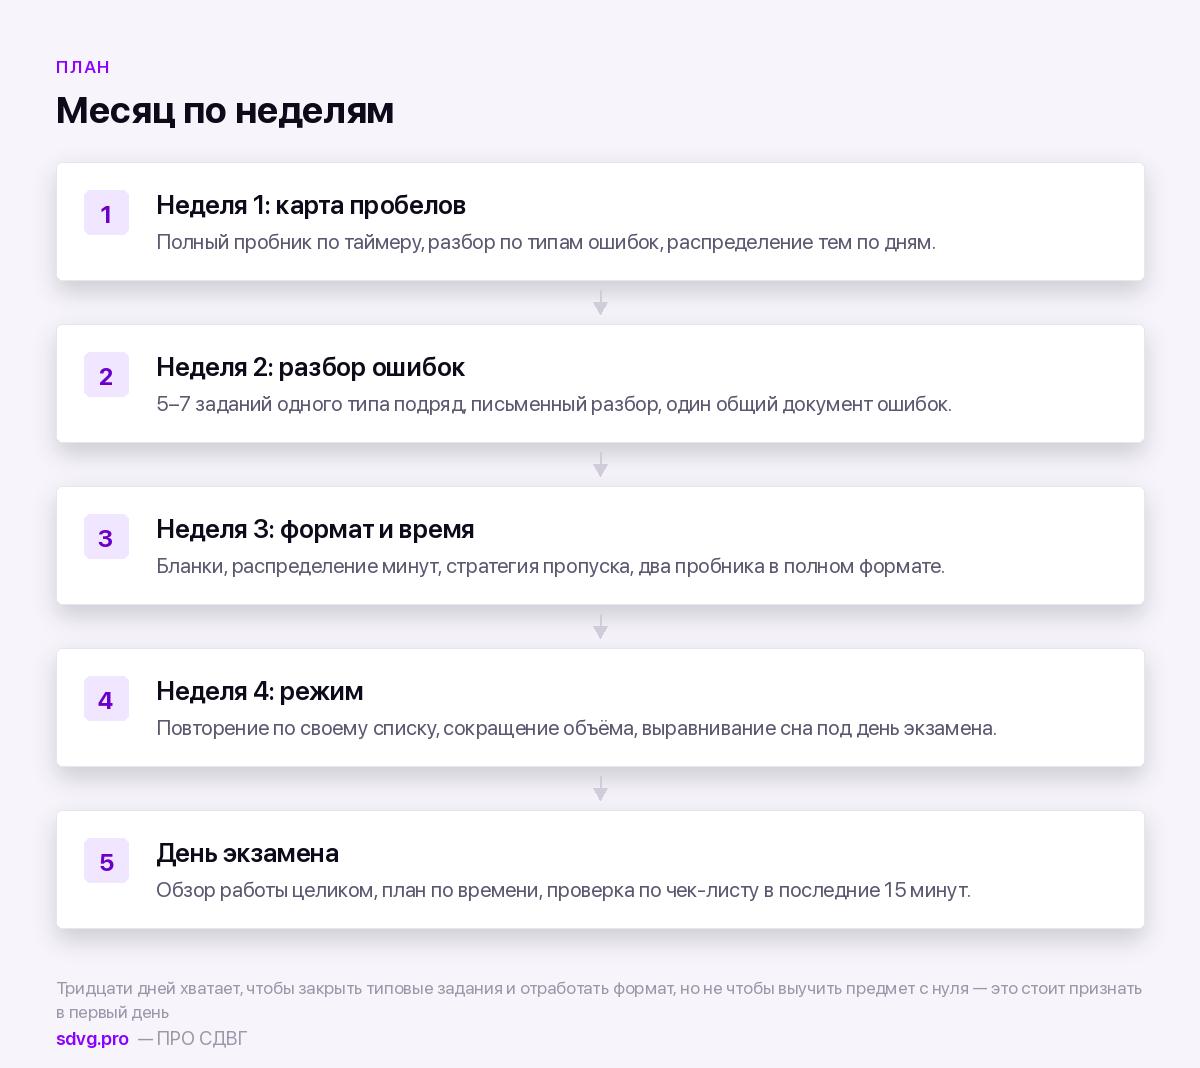Click the step number 4 badge

pos(106,699)
